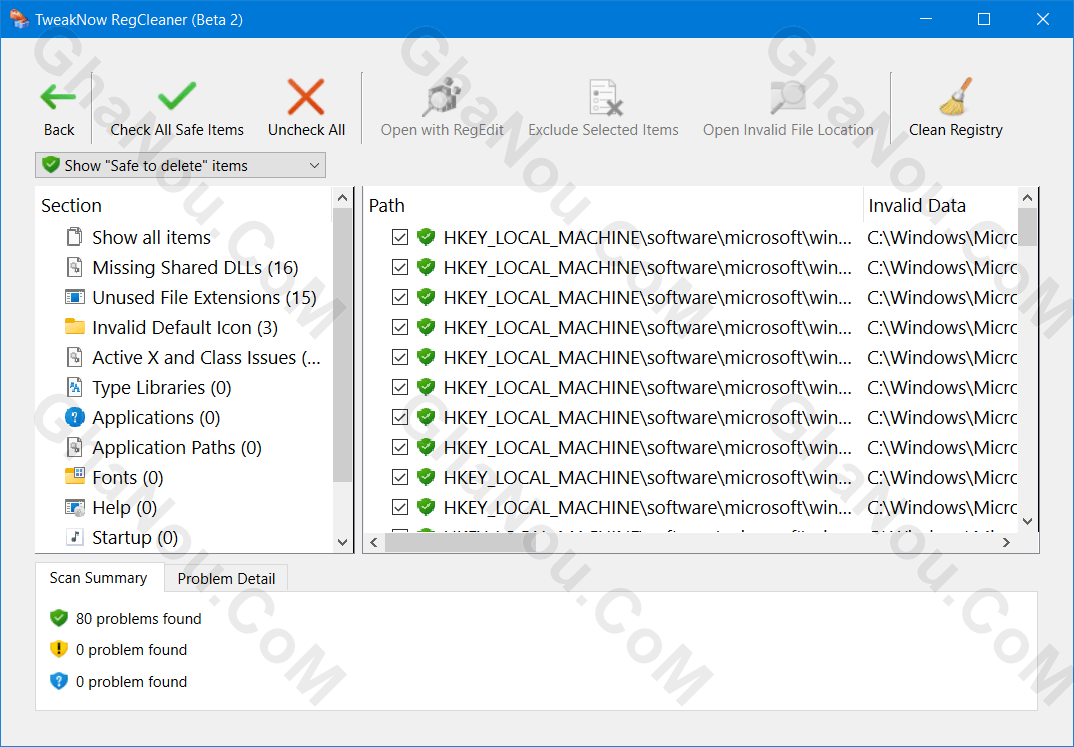Viewport: 1074px width, 747px height.
Task: Select Show all items in Section list
Action: tap(151, 238)
